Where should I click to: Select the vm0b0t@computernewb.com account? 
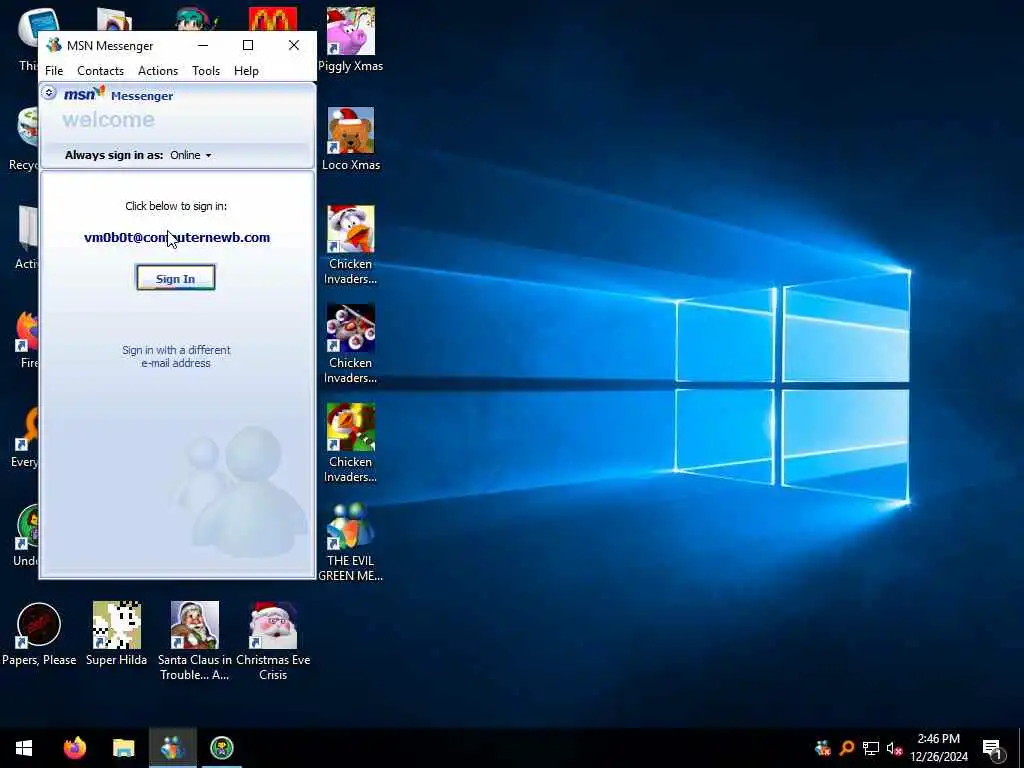177,238
